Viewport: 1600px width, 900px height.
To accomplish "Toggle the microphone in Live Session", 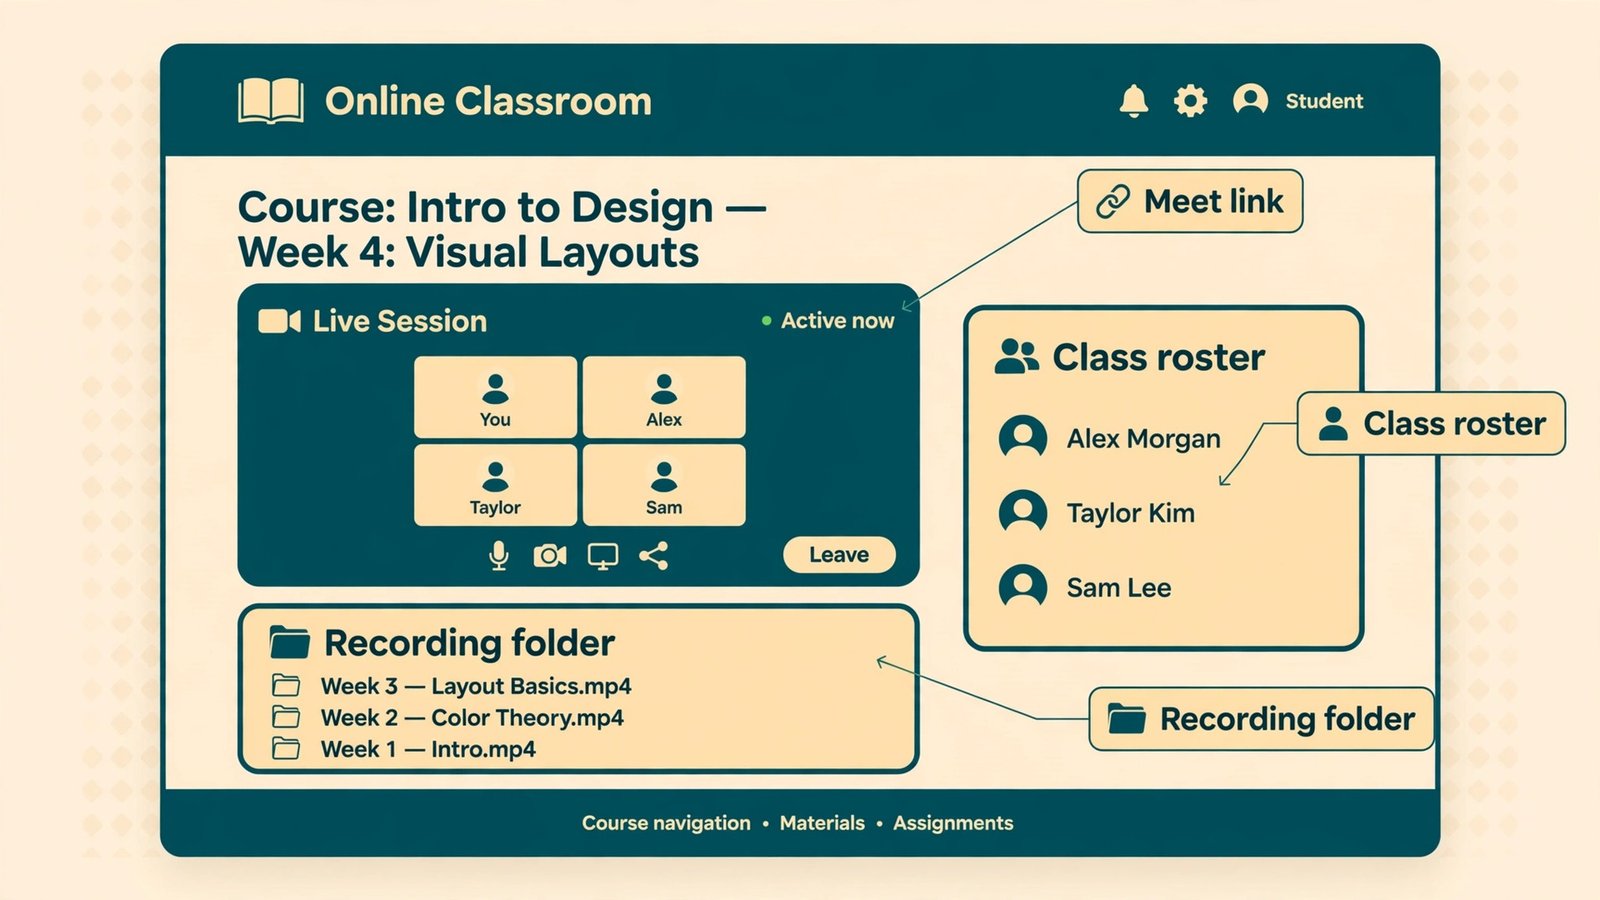I will [498, 556].
